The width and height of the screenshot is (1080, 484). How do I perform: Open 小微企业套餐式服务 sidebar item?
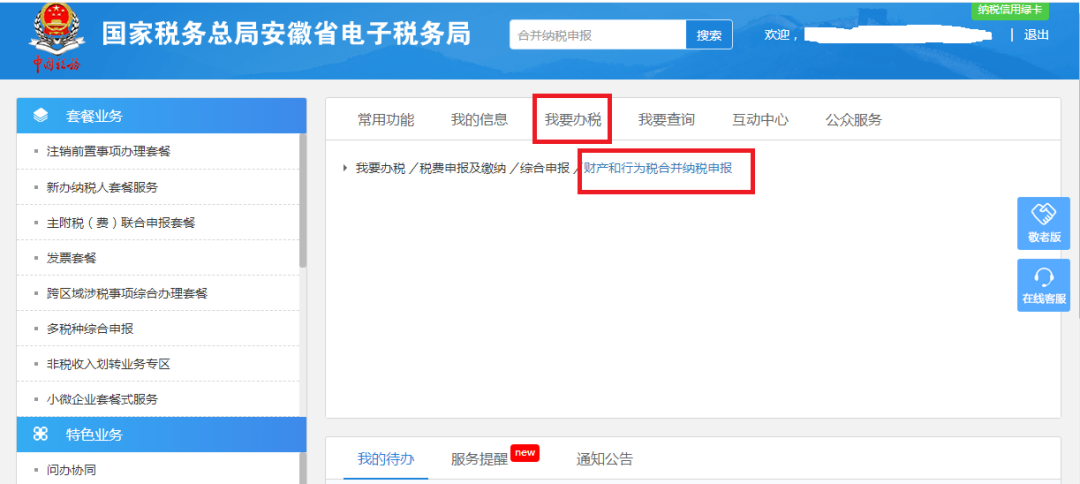click(102, 399)
